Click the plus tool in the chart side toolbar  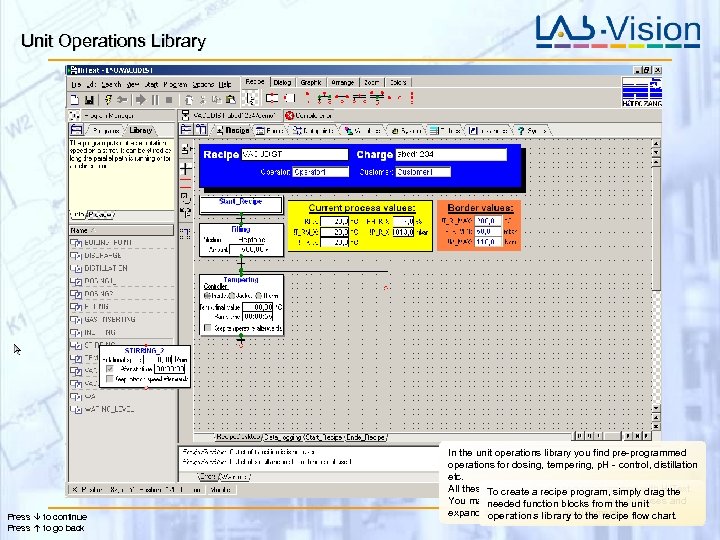(186, 169)
